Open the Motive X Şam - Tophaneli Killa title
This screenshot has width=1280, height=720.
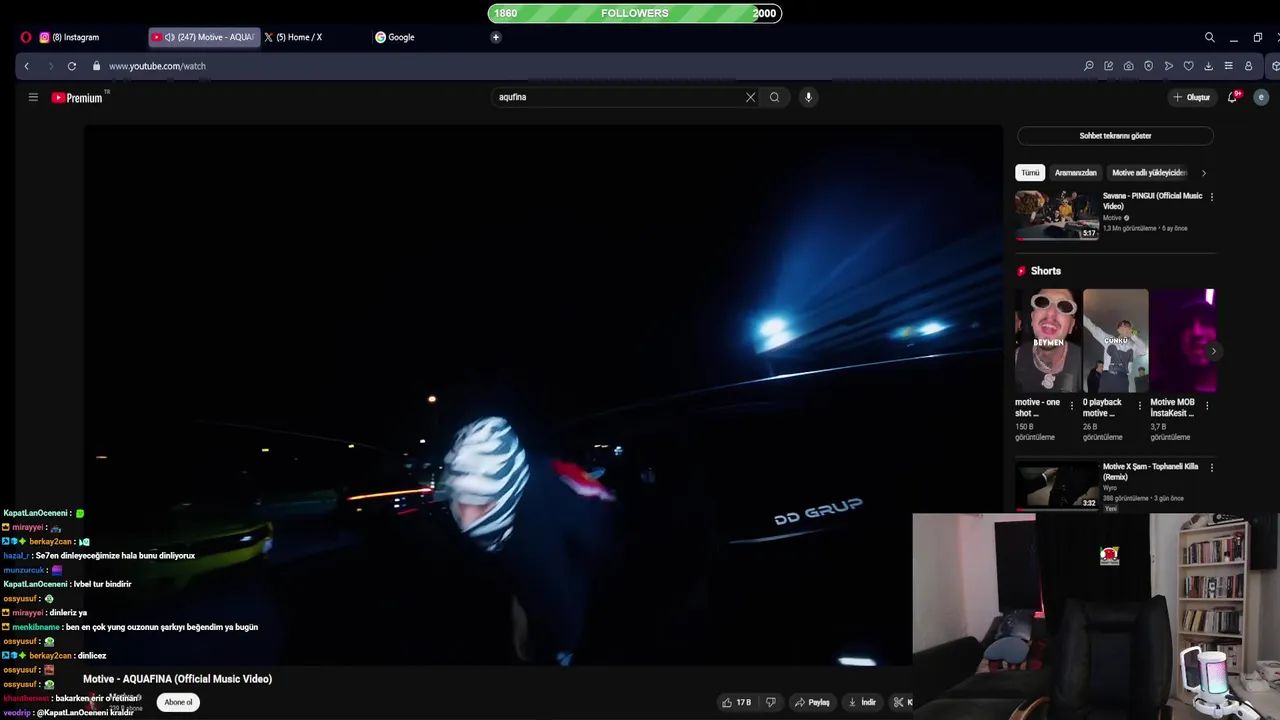click(x=1151, y=472)
